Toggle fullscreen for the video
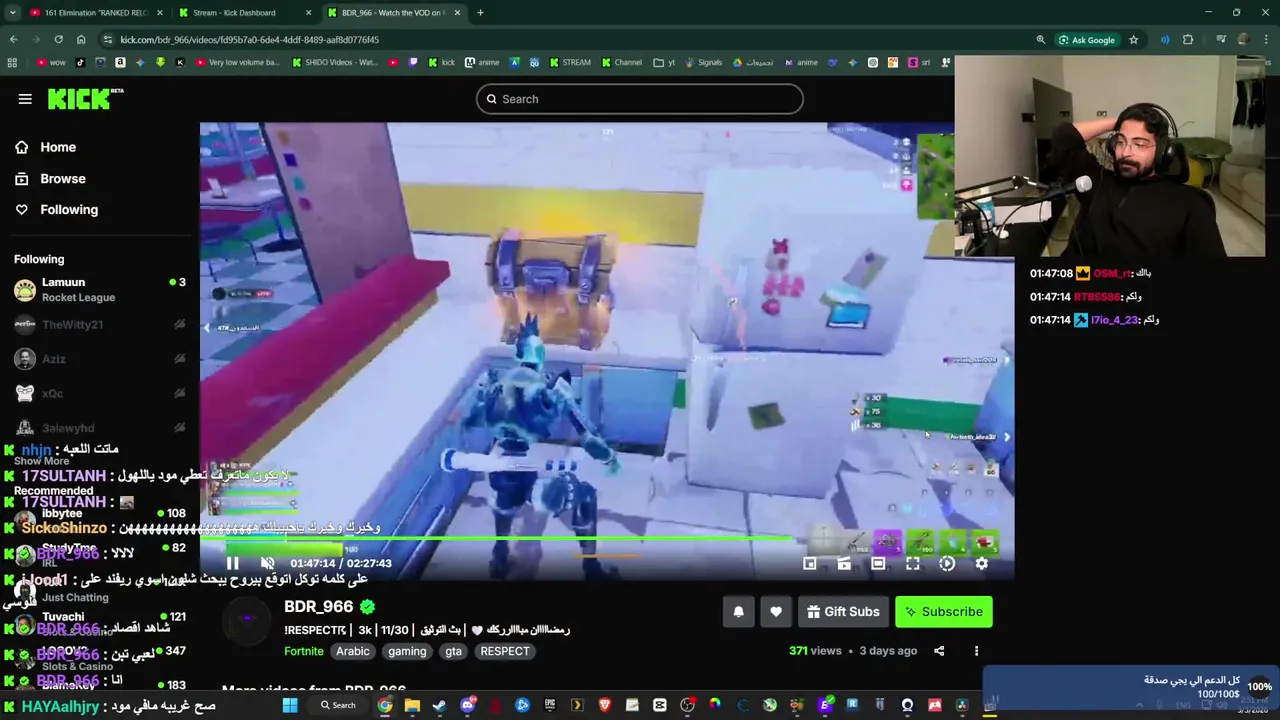The height and width of the screenshot is (720, 1280). [913, 563]
